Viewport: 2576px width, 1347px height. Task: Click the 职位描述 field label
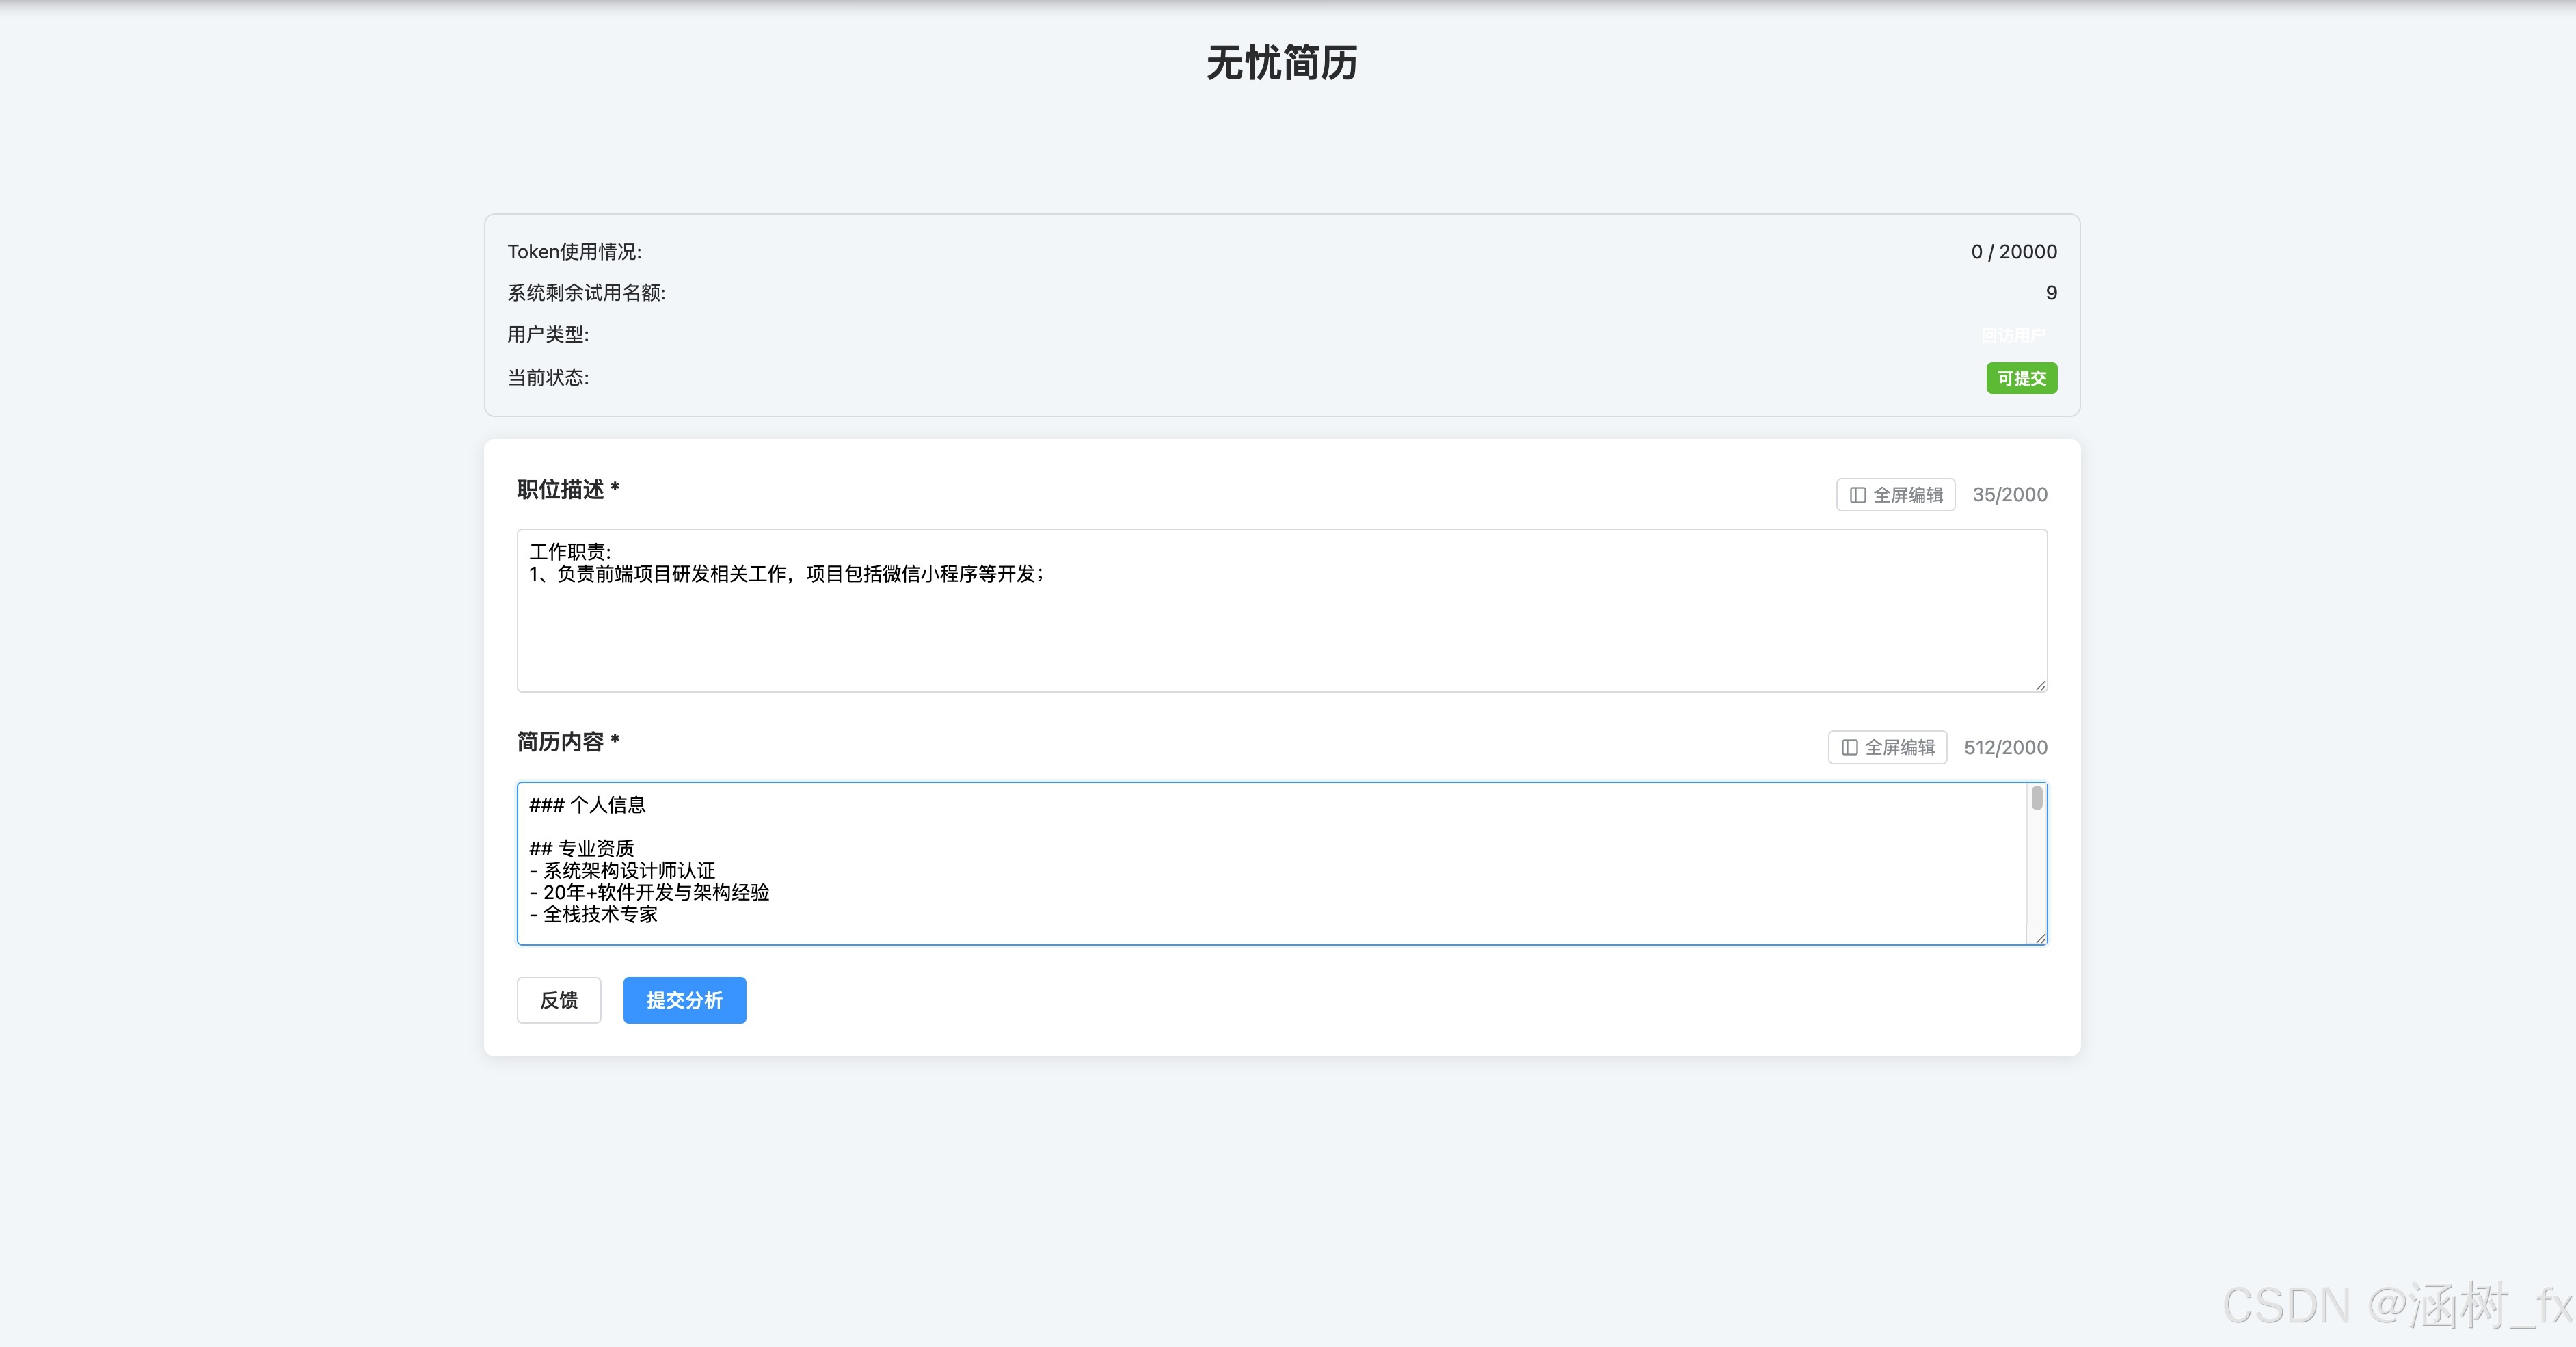coord(560,490)
